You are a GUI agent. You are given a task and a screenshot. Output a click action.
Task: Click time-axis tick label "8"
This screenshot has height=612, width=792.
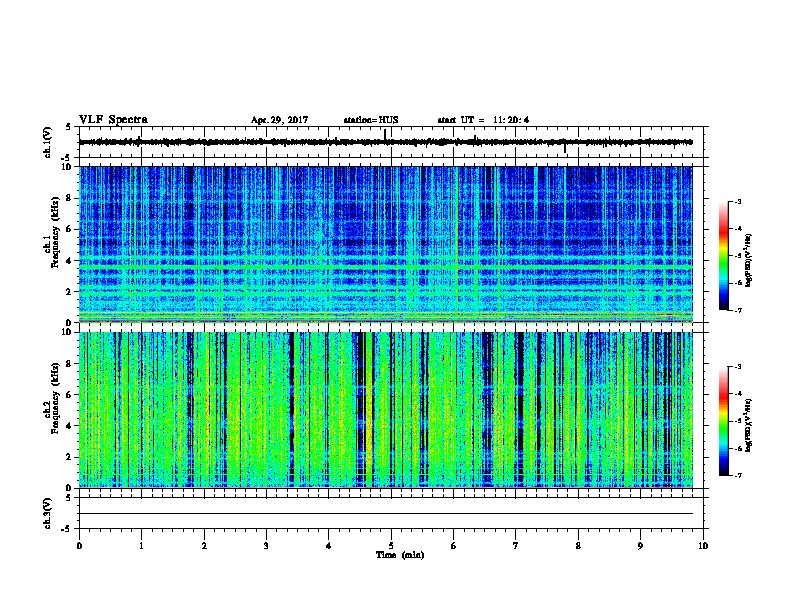click(x=578, y=546)
